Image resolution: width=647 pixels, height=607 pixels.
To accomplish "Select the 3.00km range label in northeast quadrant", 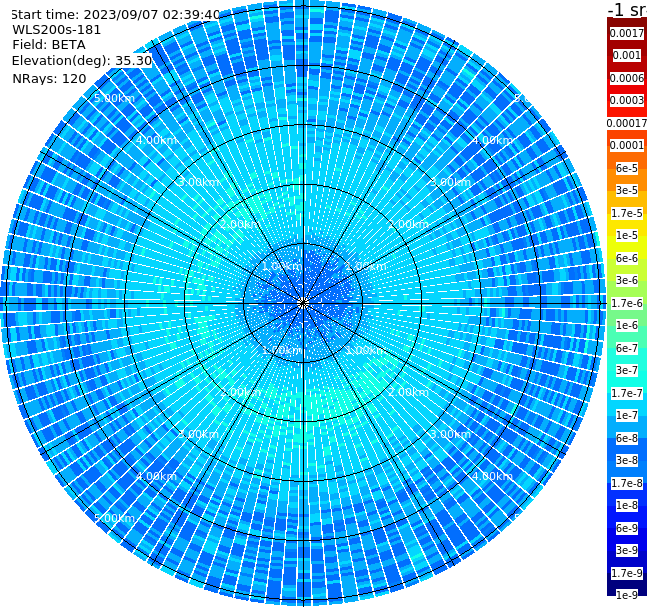I will (450, 182).
